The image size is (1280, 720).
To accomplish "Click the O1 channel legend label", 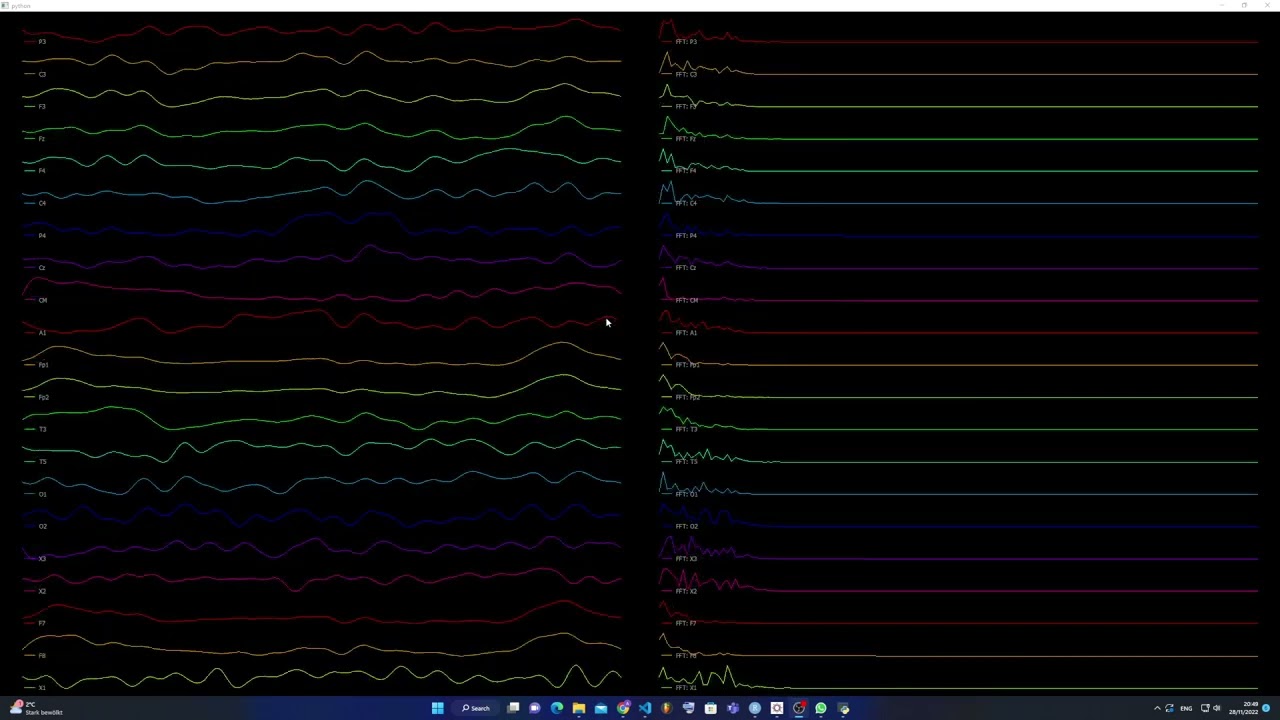I will click(x=42, y=494).
